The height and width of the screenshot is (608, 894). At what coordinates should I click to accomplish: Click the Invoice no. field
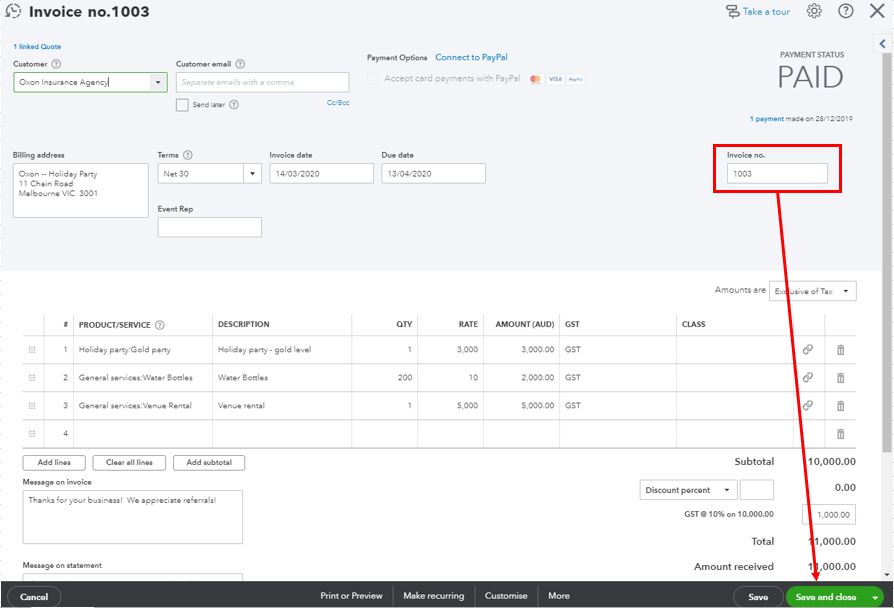(777, 174)
